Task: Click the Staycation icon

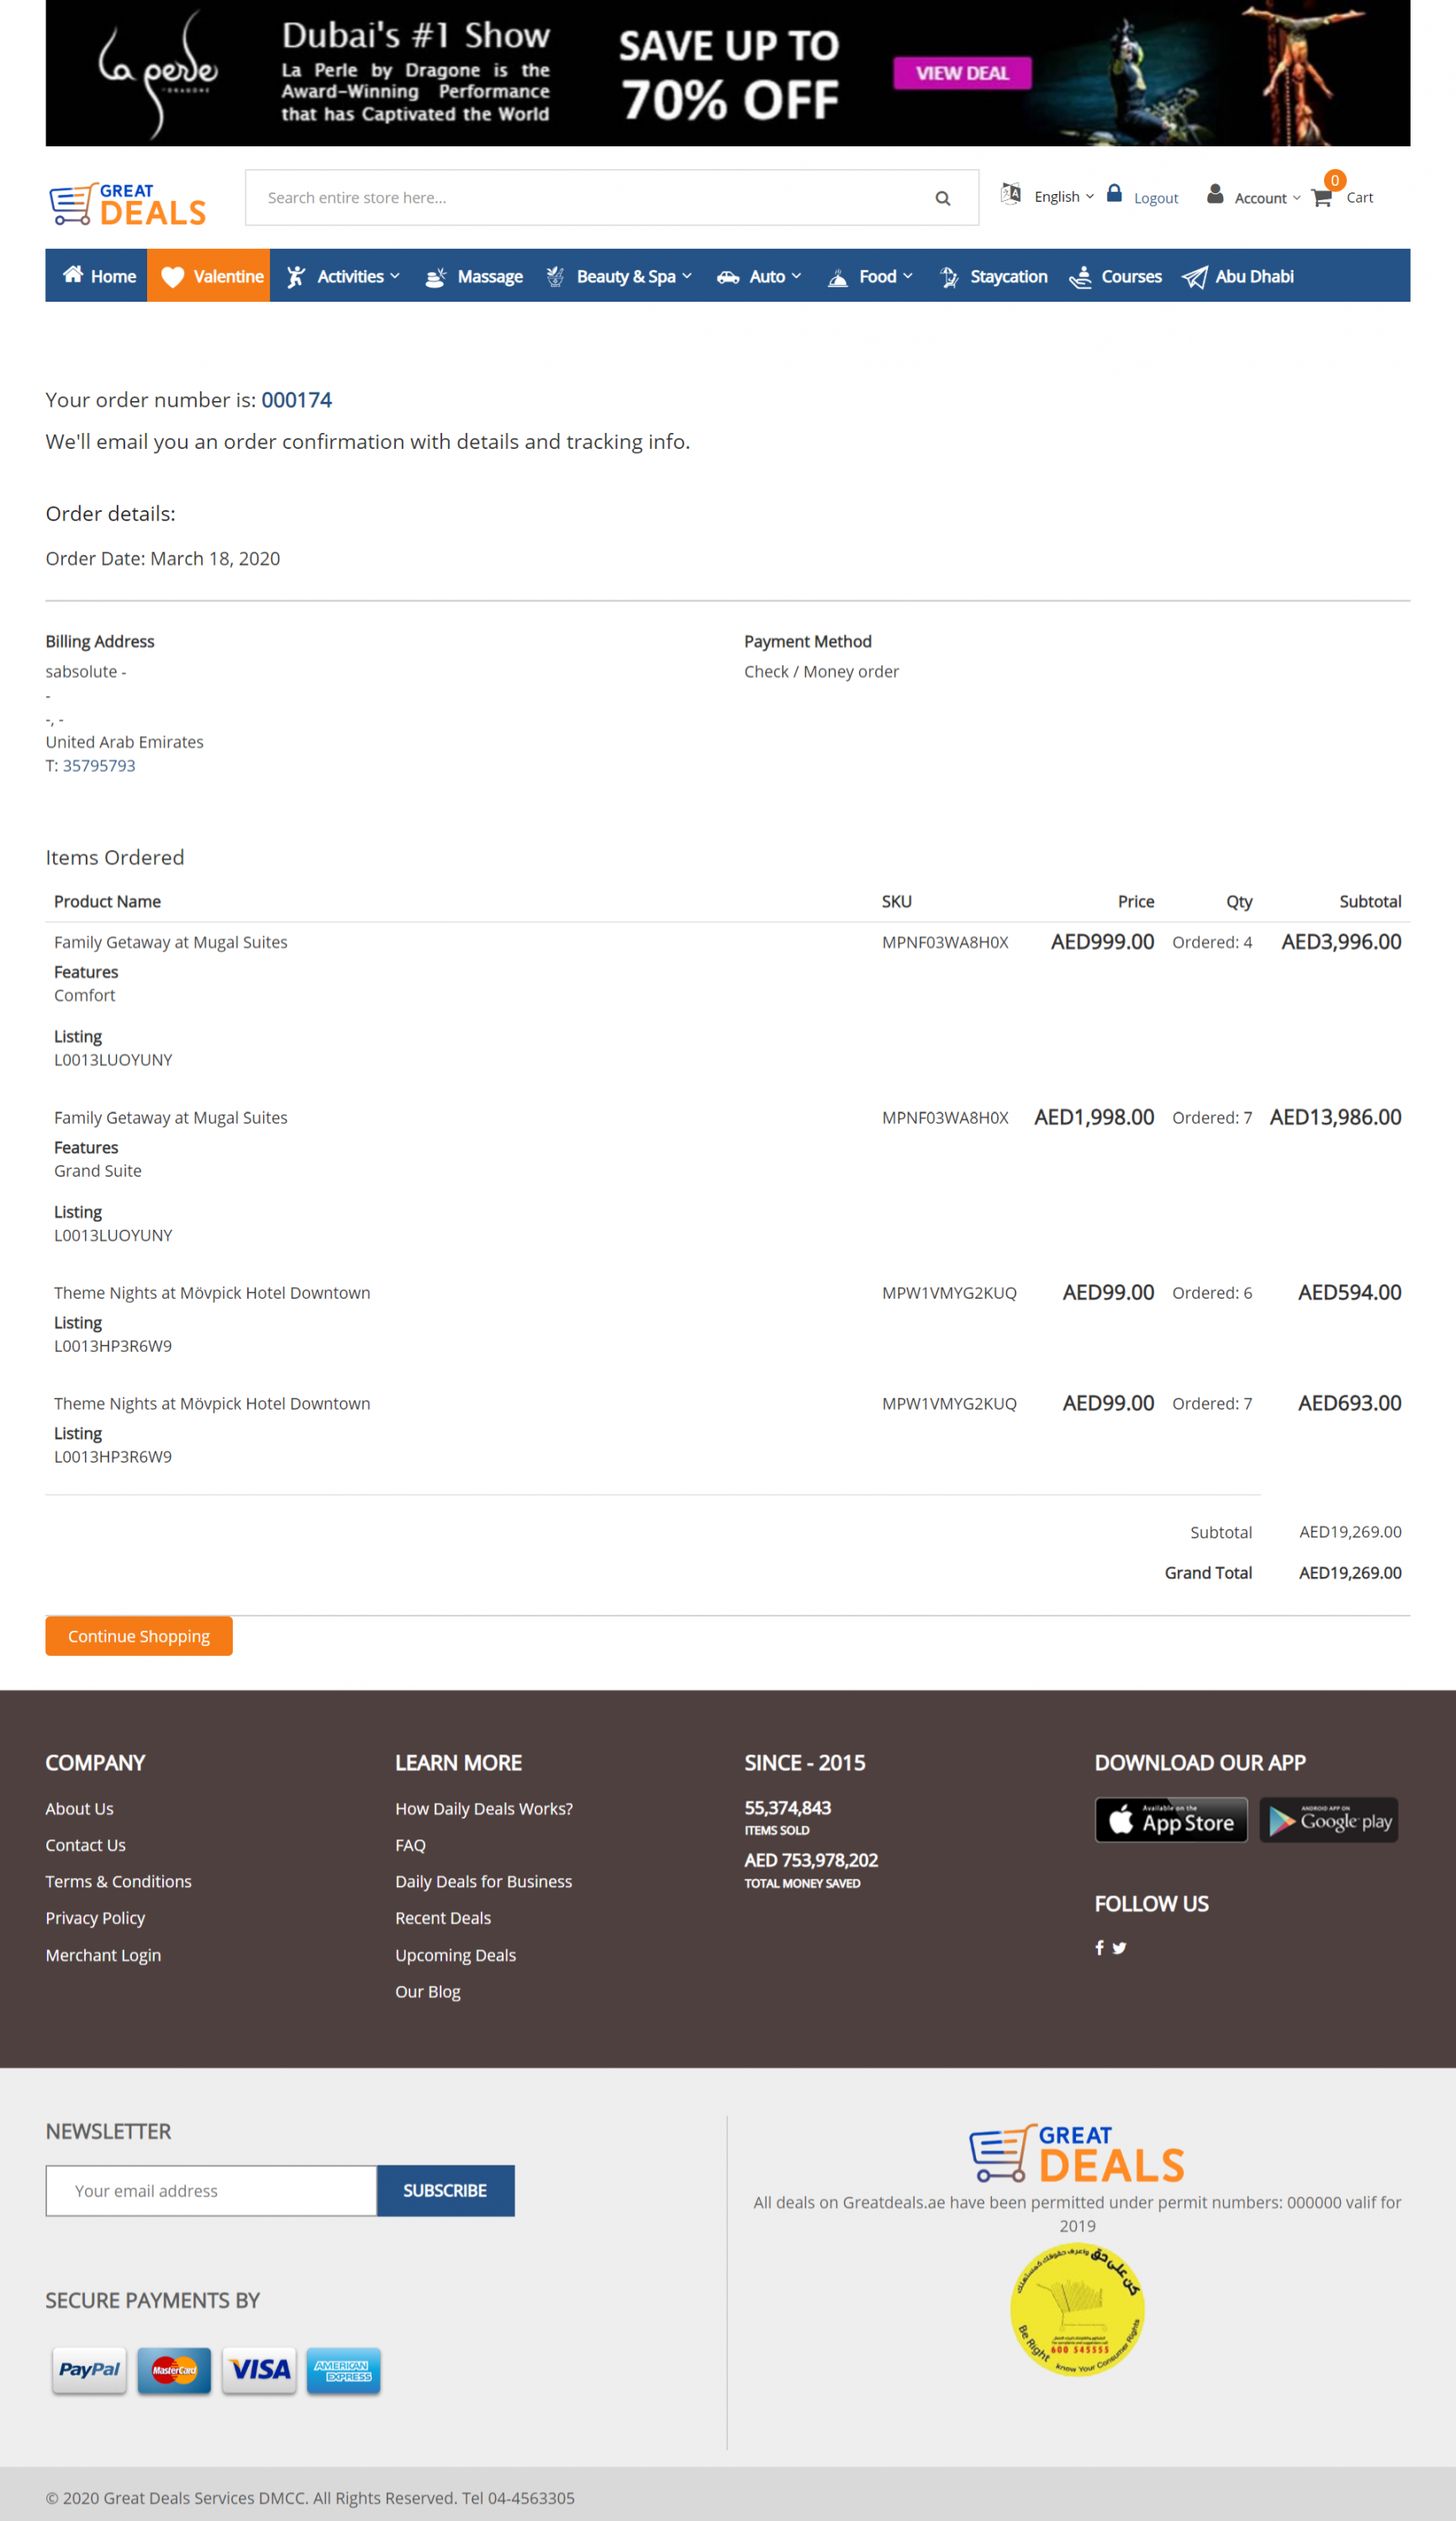Action: pyautogui.click(x=949, y=277)
